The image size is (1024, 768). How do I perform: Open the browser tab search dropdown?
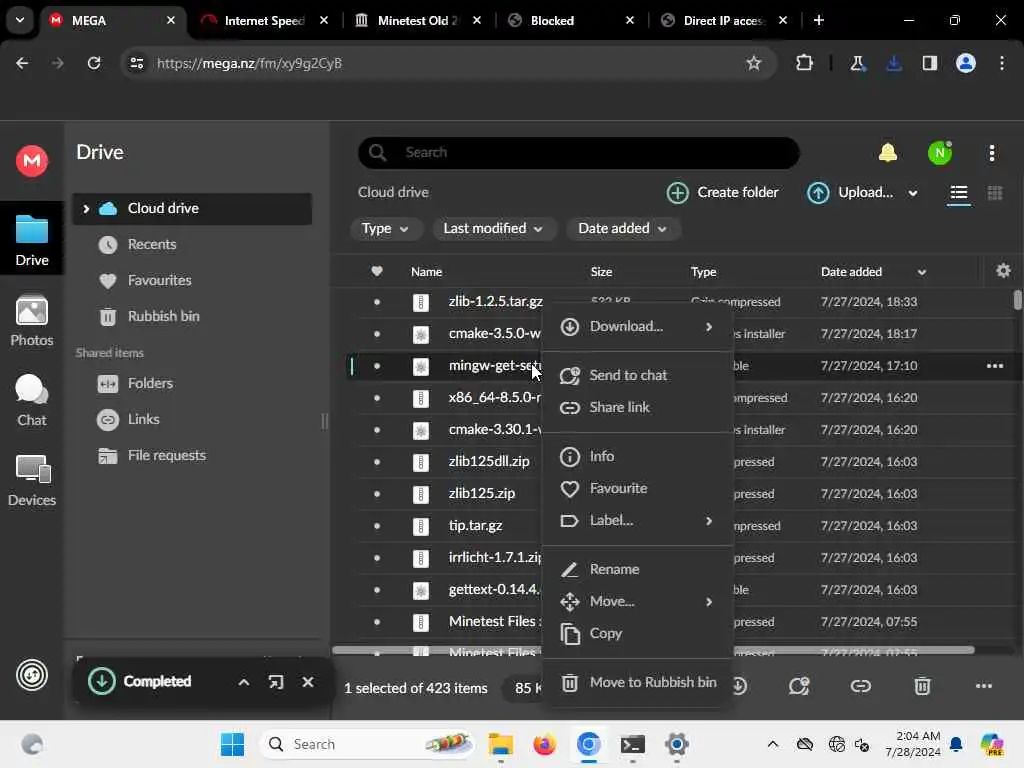[20, 20]
